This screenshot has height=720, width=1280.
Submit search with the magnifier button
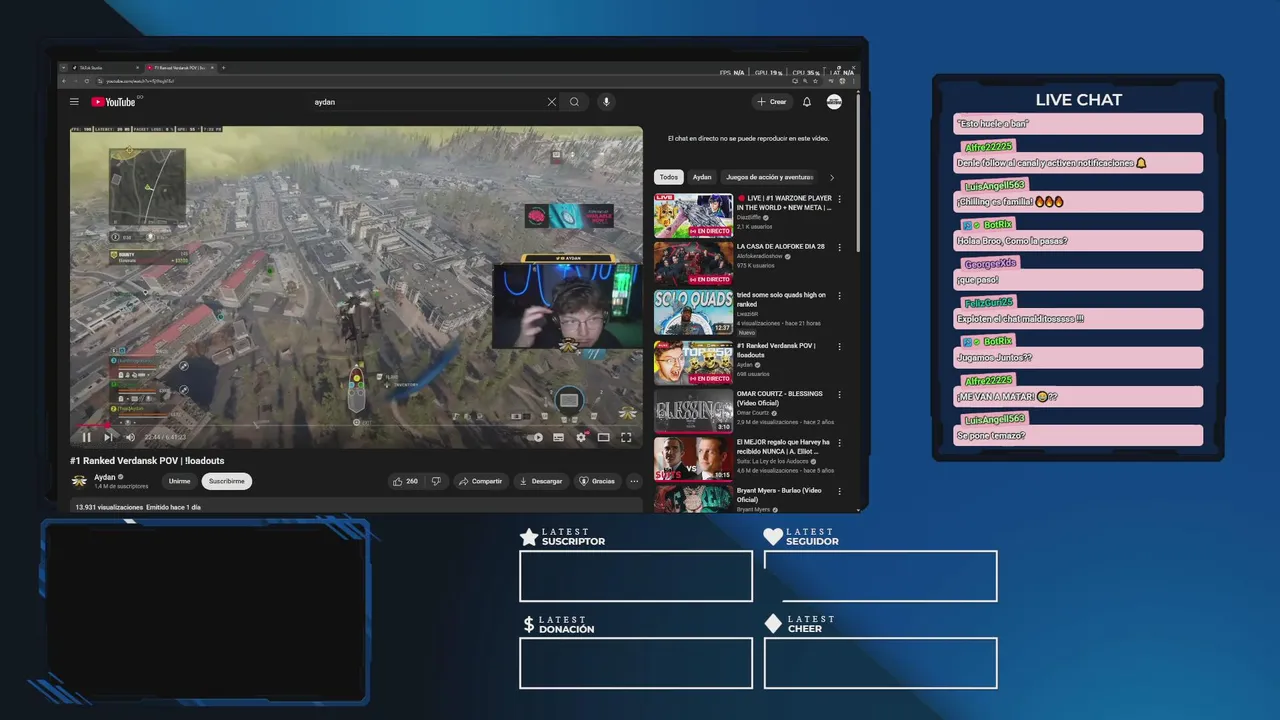coord(575,102)
